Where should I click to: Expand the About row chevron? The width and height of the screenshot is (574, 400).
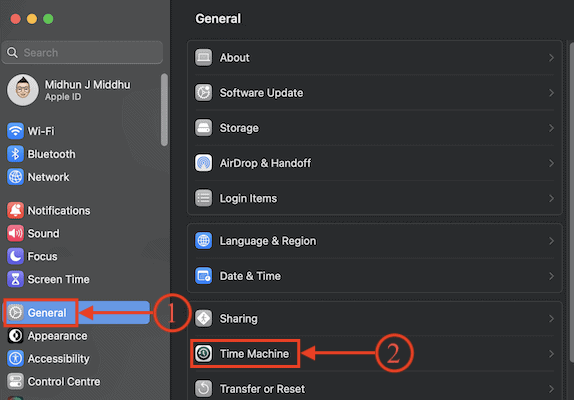[x=551, y=58]
